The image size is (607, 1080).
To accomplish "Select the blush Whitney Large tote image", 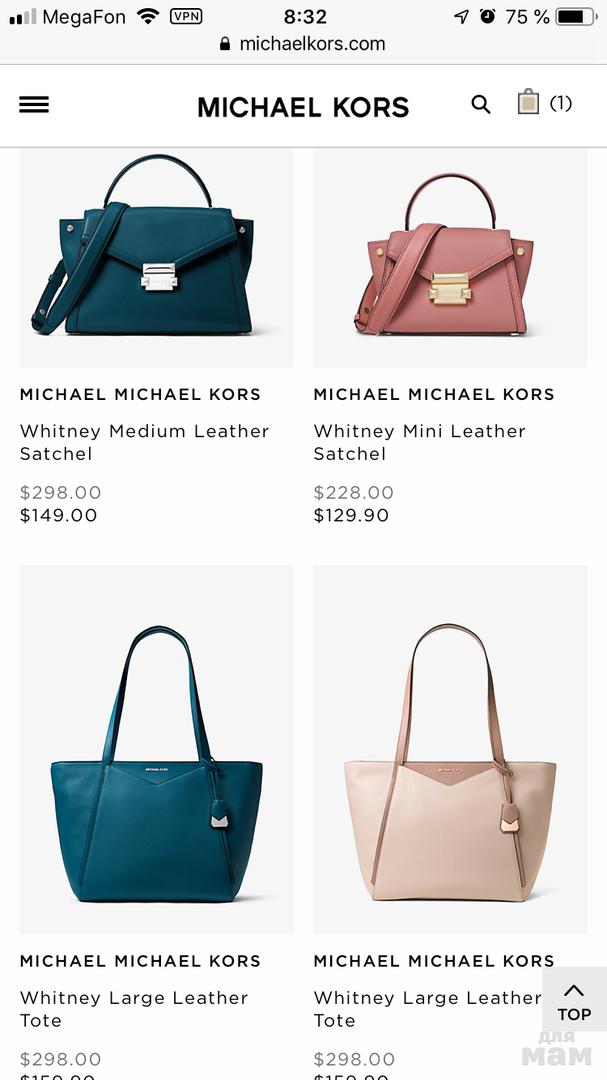I will pos(451,749).
